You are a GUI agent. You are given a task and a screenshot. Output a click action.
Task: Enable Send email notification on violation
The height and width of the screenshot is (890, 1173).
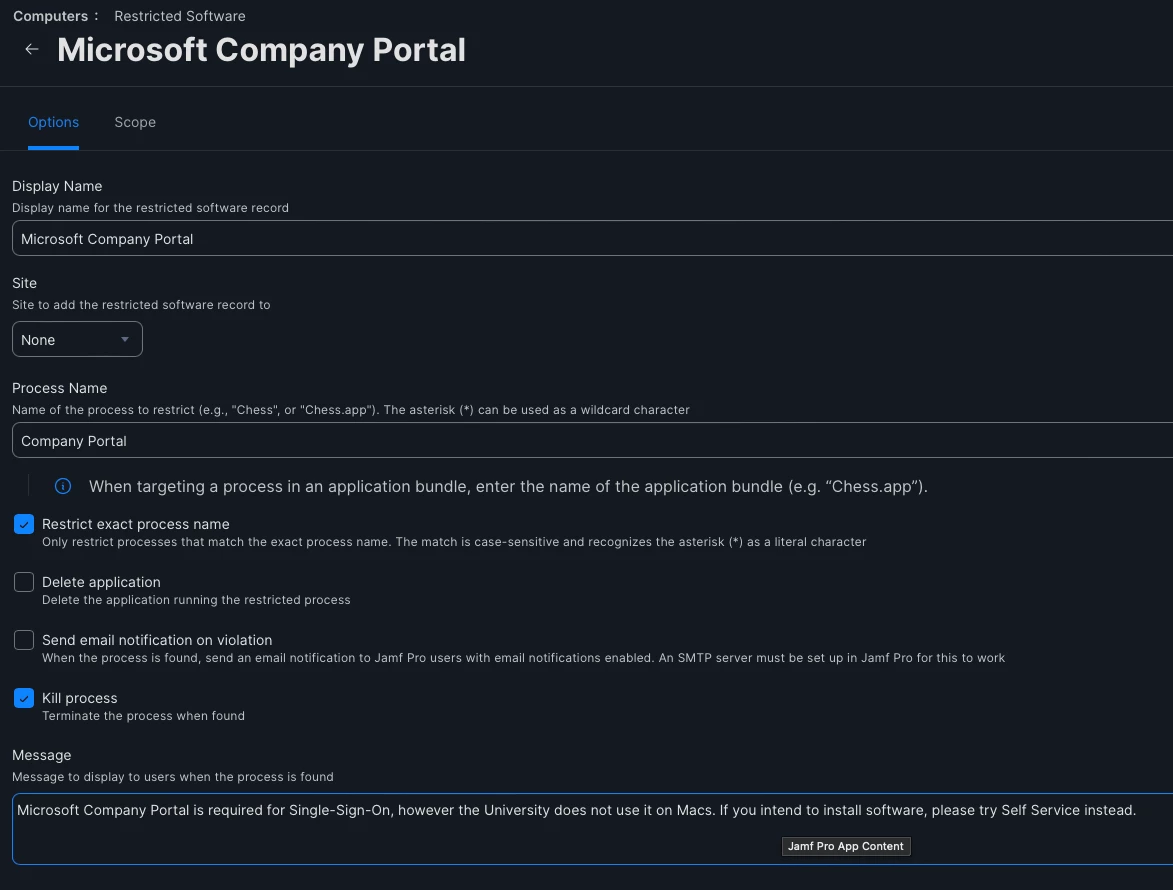(24, 640)
